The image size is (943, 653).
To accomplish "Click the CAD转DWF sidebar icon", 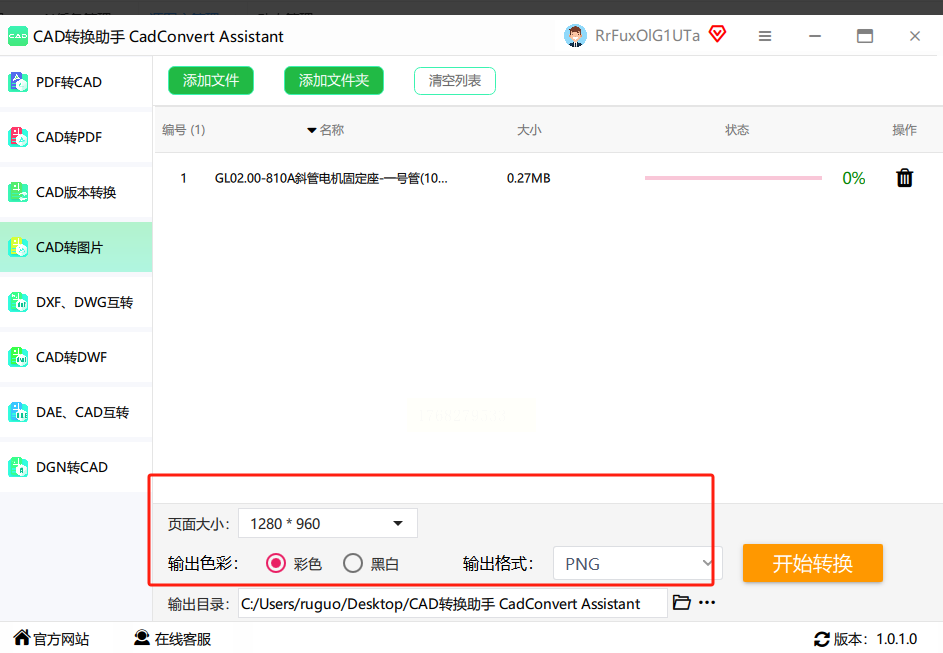I will pos(18,357).
